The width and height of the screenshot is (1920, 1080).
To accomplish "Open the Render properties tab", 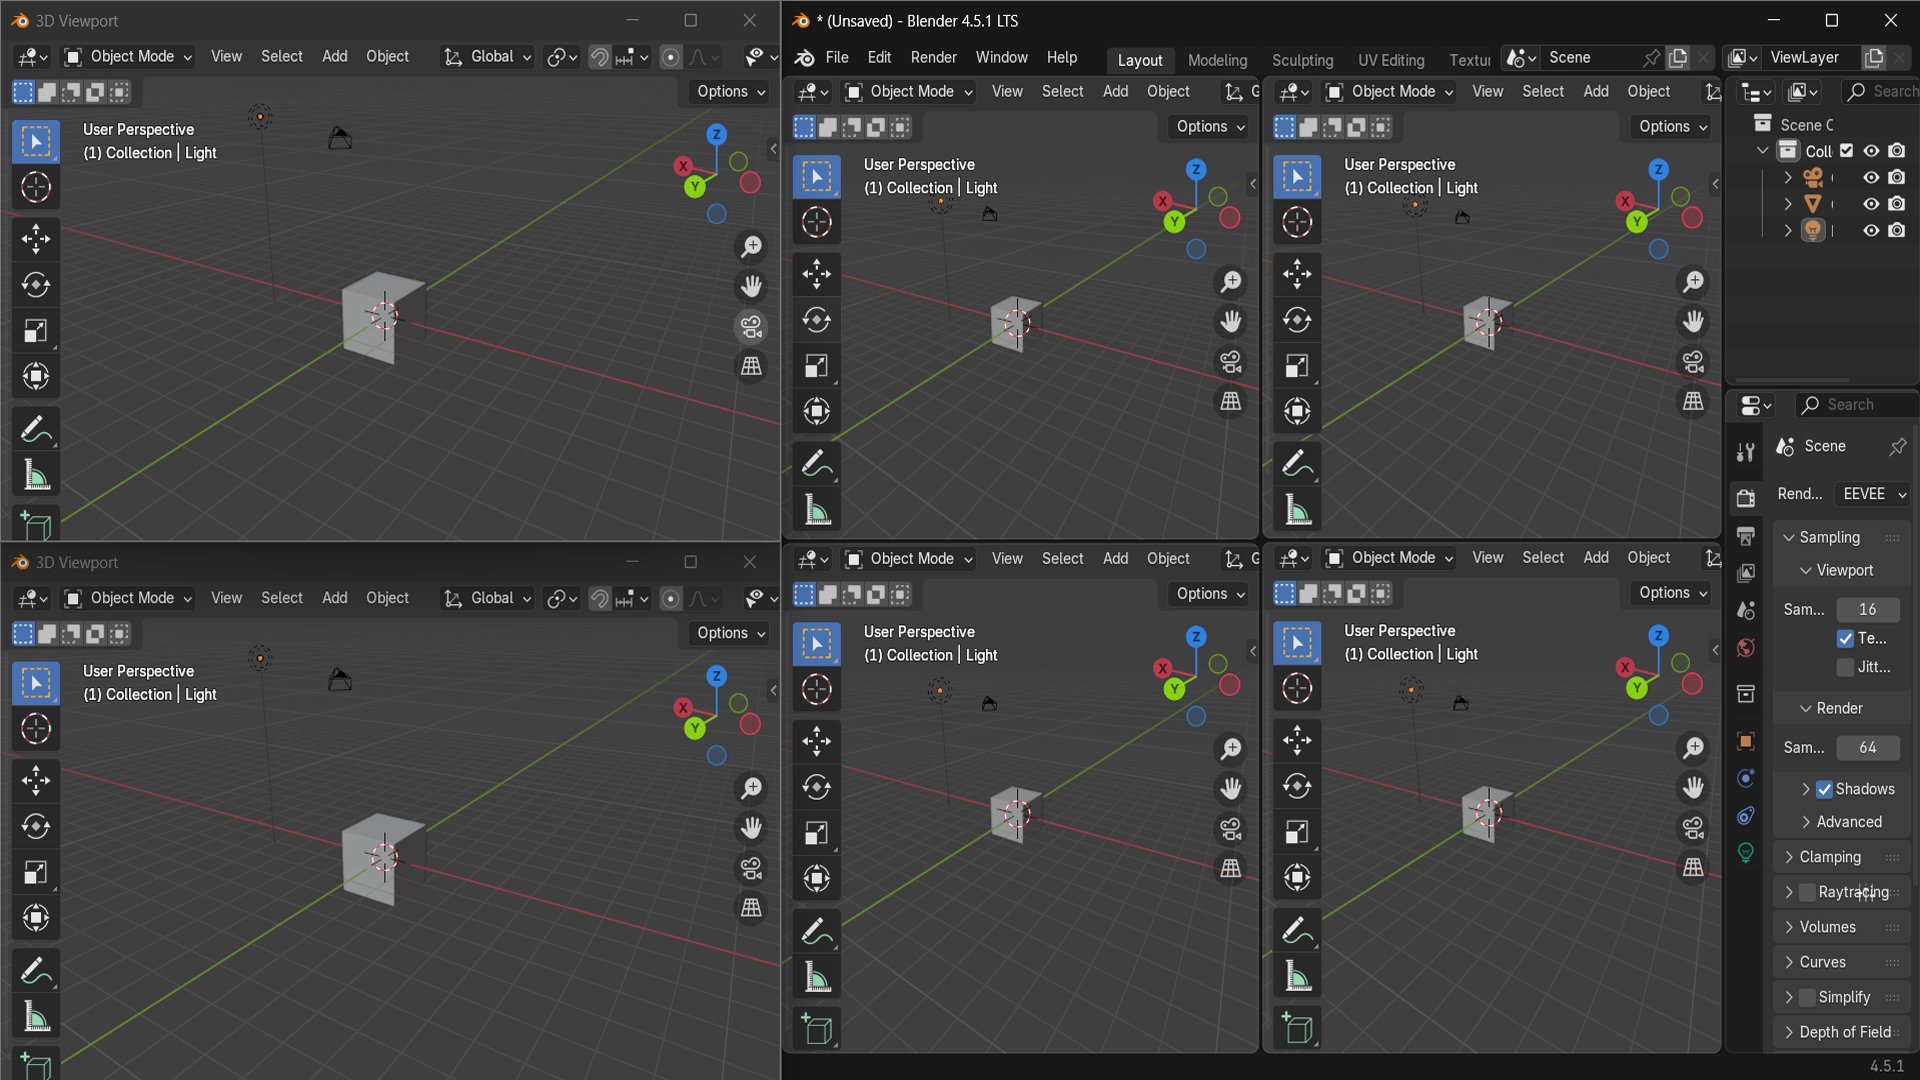I will point(1746,498).
